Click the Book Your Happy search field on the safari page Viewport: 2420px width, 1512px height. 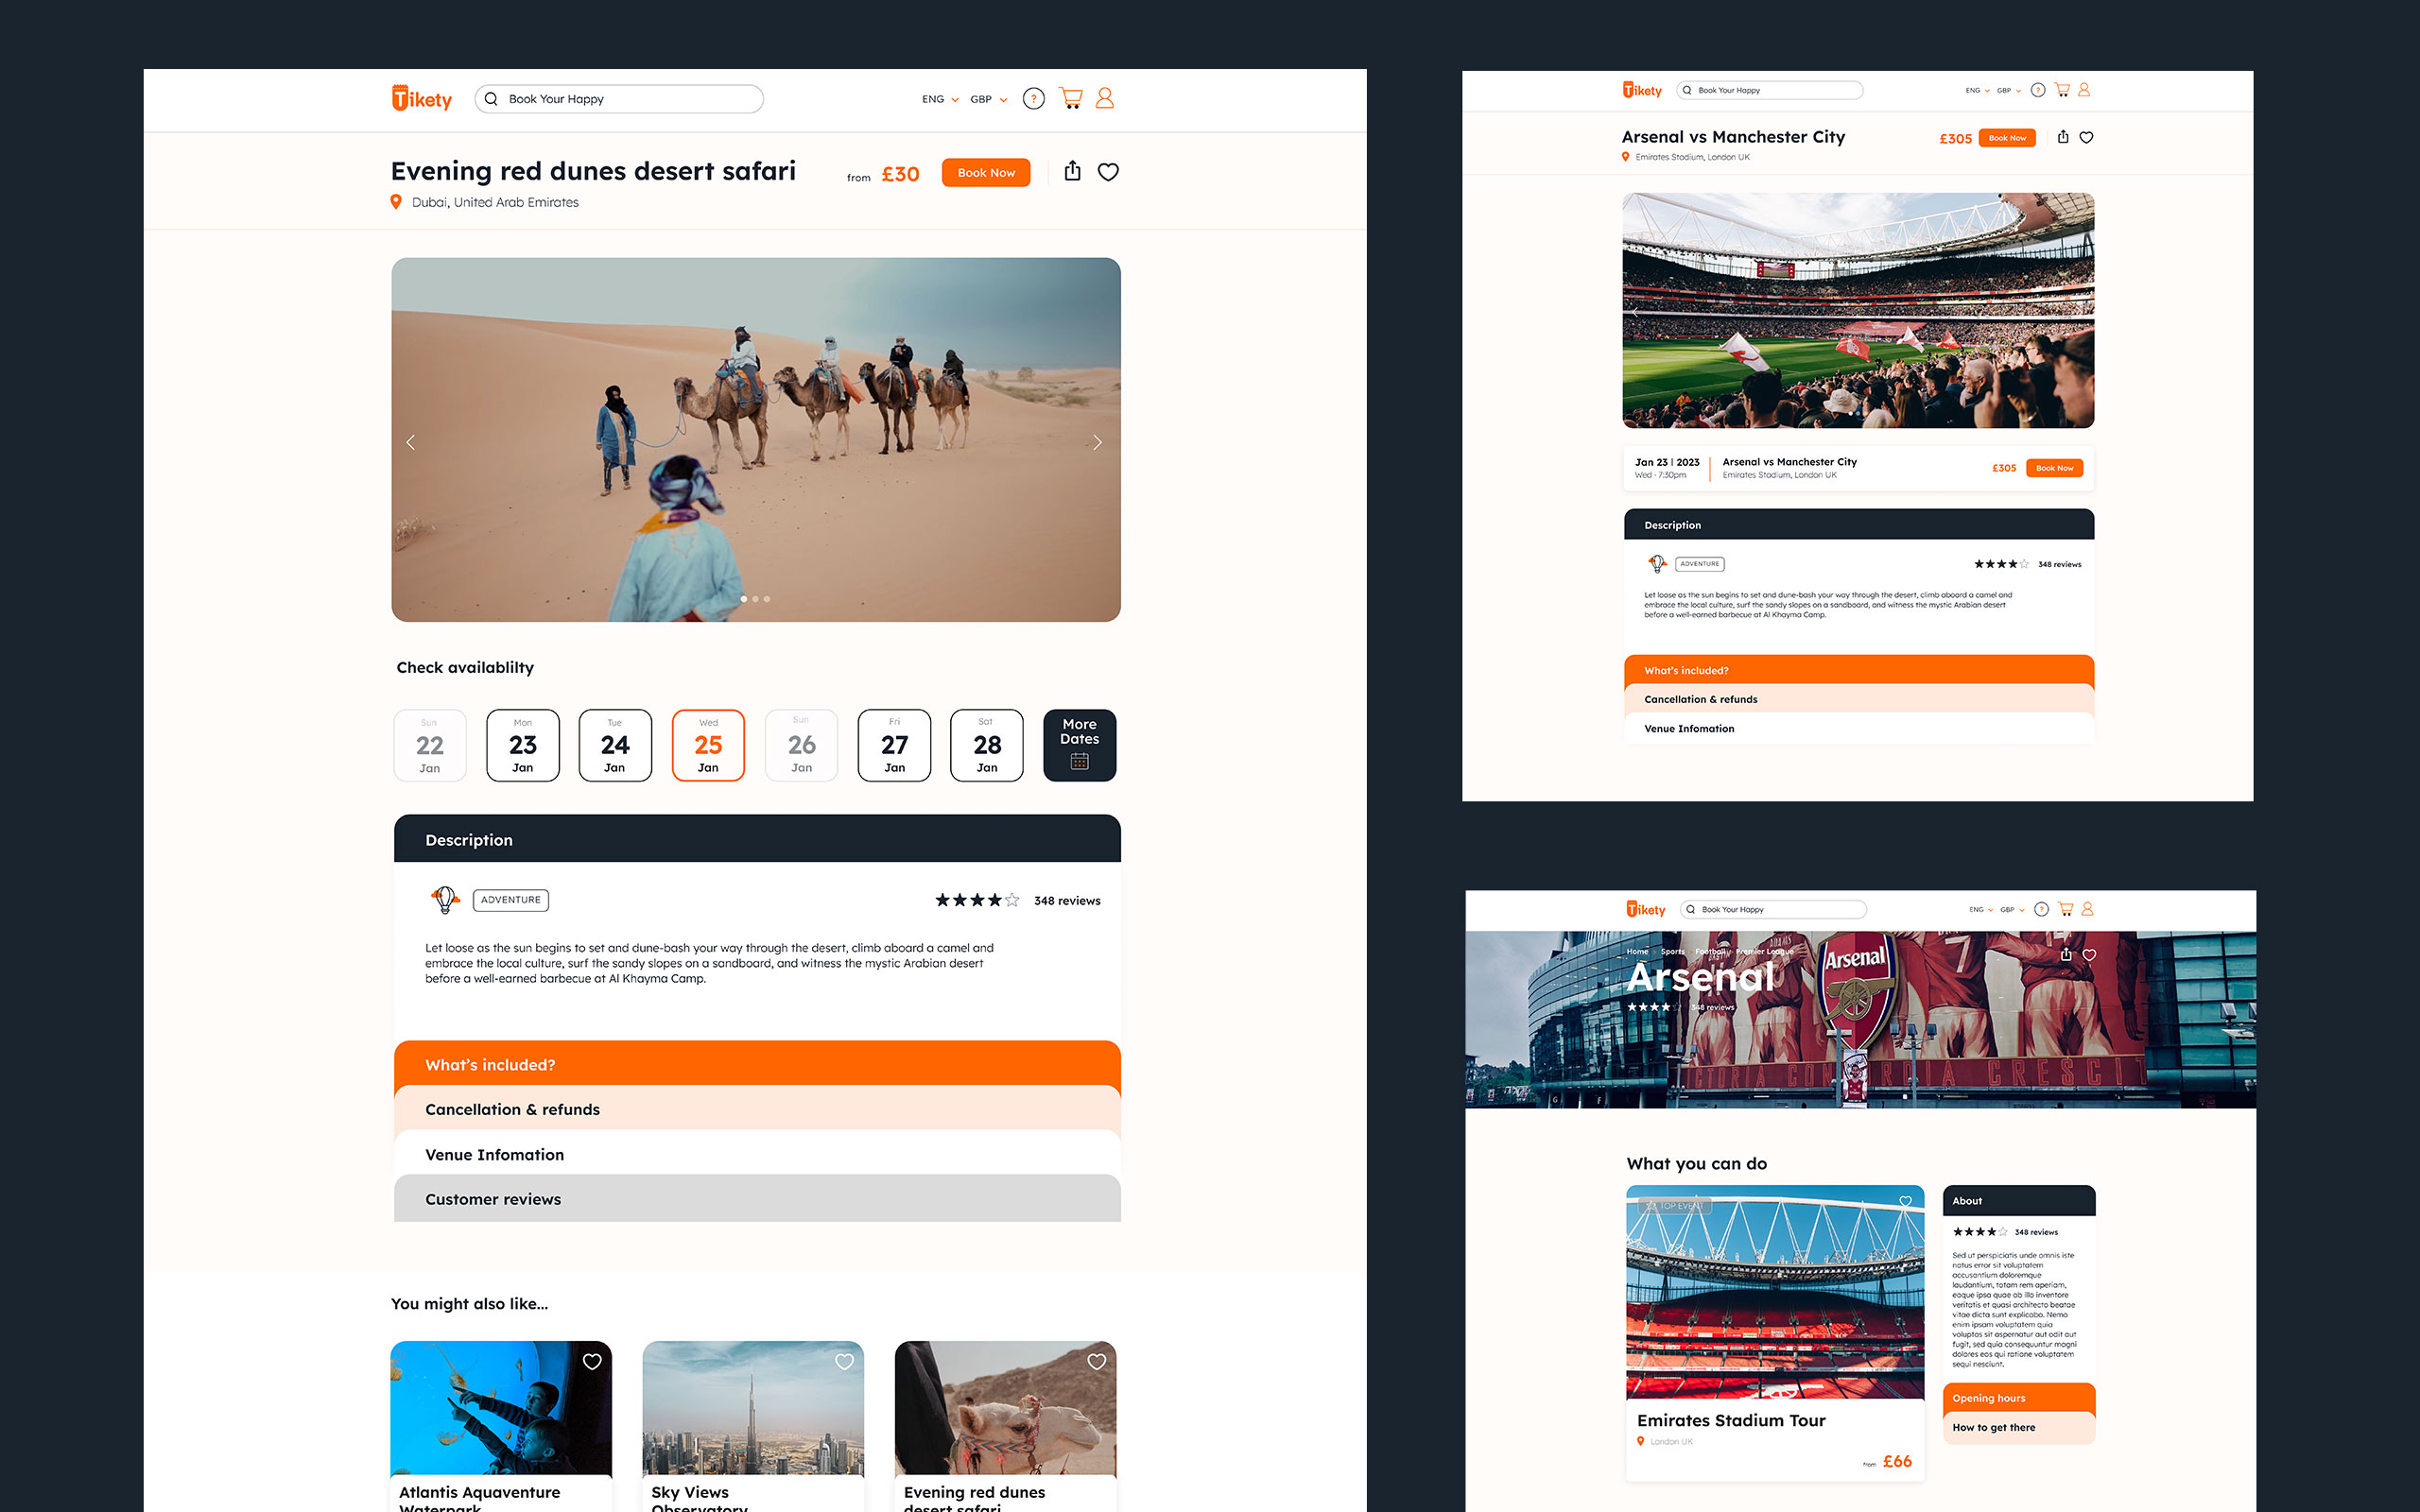pyautogui.click(x=619, y=99)
